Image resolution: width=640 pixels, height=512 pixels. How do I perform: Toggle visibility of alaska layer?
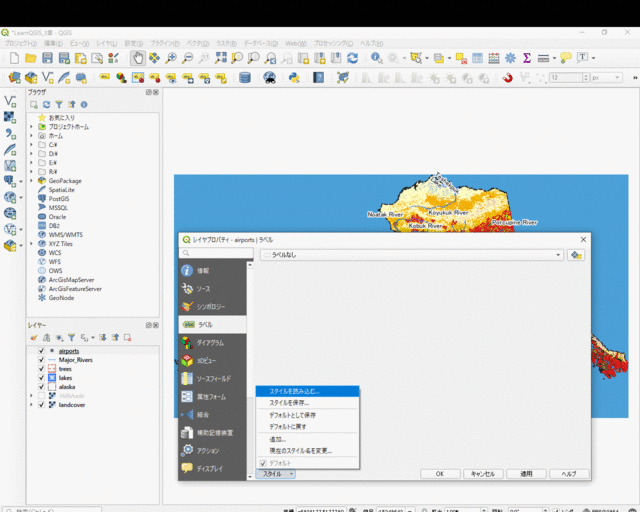(41, 387)
